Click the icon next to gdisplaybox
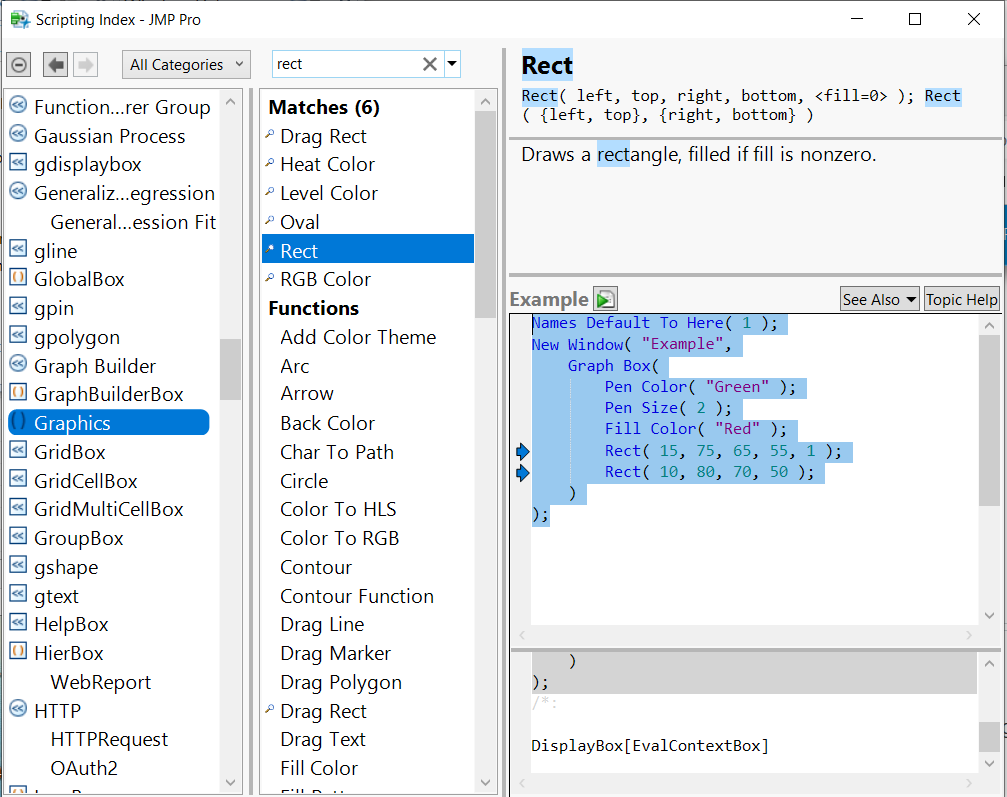 pyautogui.click(x=19, y=162)
